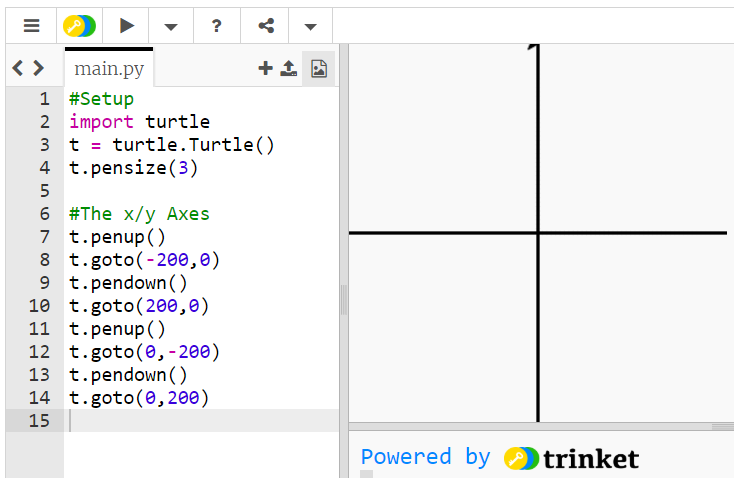Click 'import turtle' on line 2
Screen dimensions: 734x478
pos(139,122)
